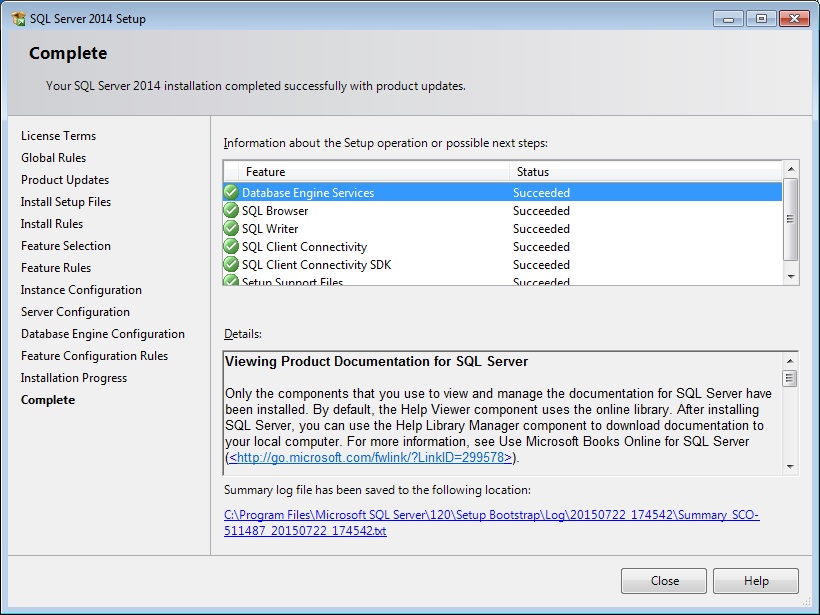Viewport: 820px width, 615px height.
Task: Click the Close button
Action: pos(663,581)
